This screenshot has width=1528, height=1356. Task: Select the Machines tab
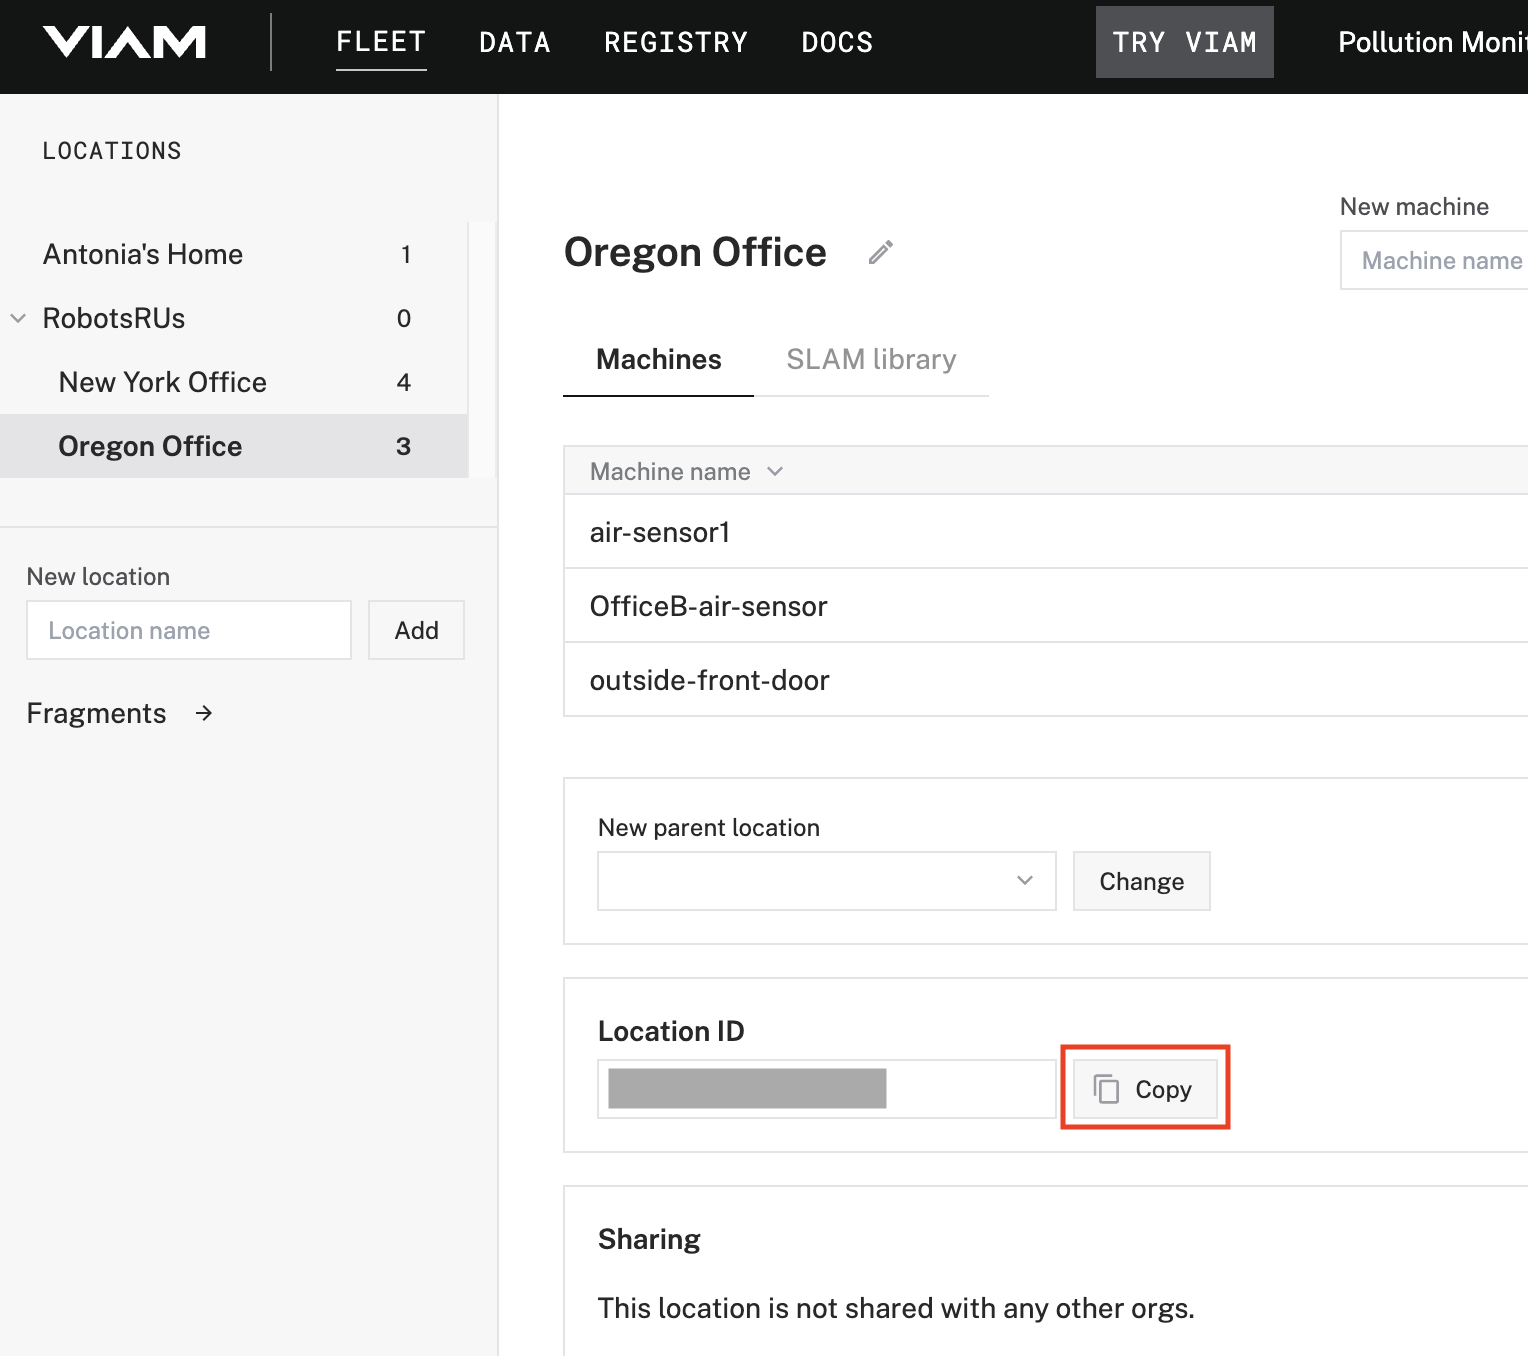click(x=658, y=360)
